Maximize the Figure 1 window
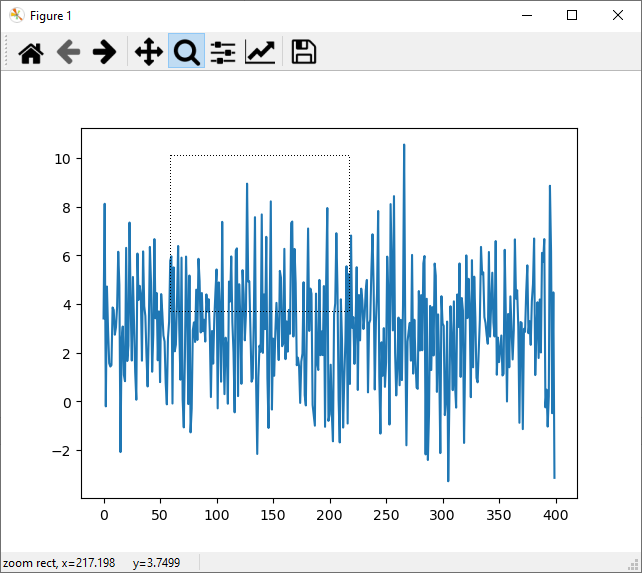This screenshot has width=642, height=573. coord(572,16)
